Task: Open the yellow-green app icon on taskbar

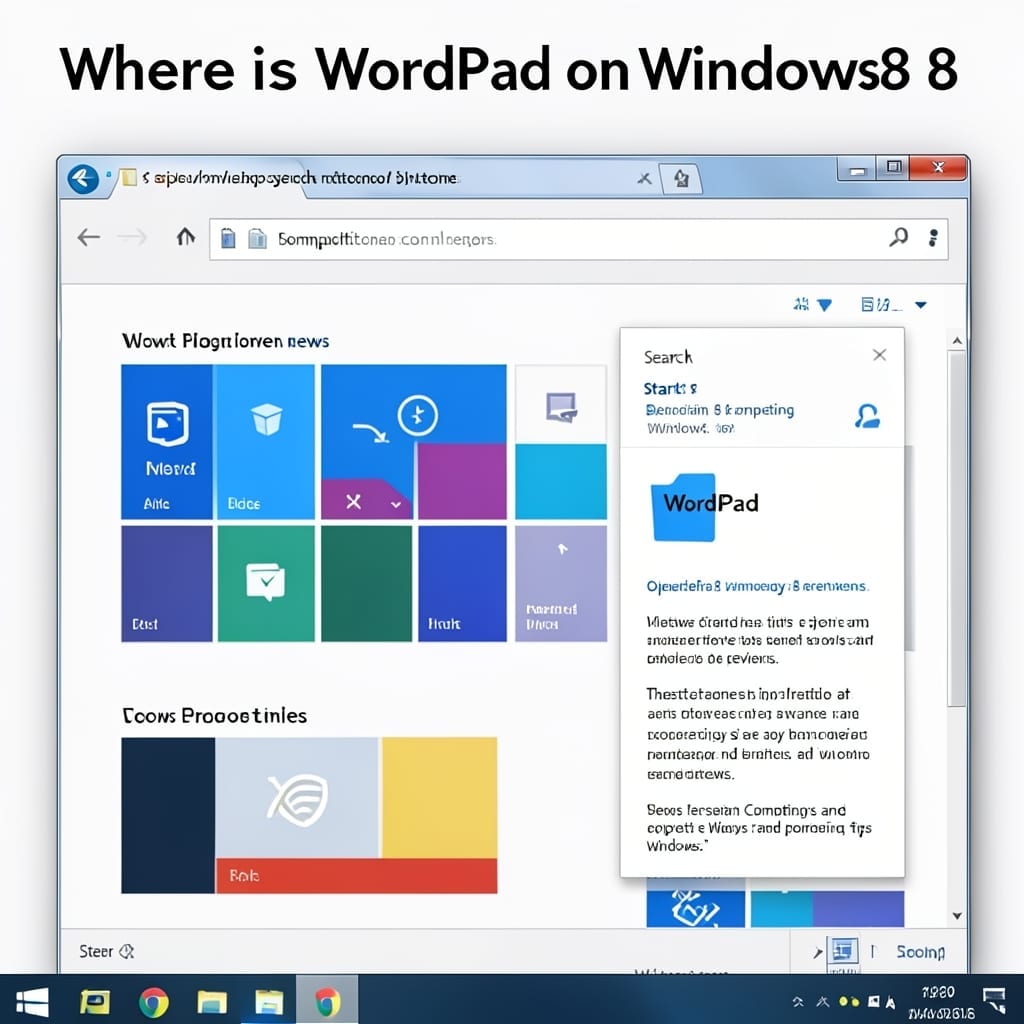Action: pyautogui.click(x=95, y=1001)
